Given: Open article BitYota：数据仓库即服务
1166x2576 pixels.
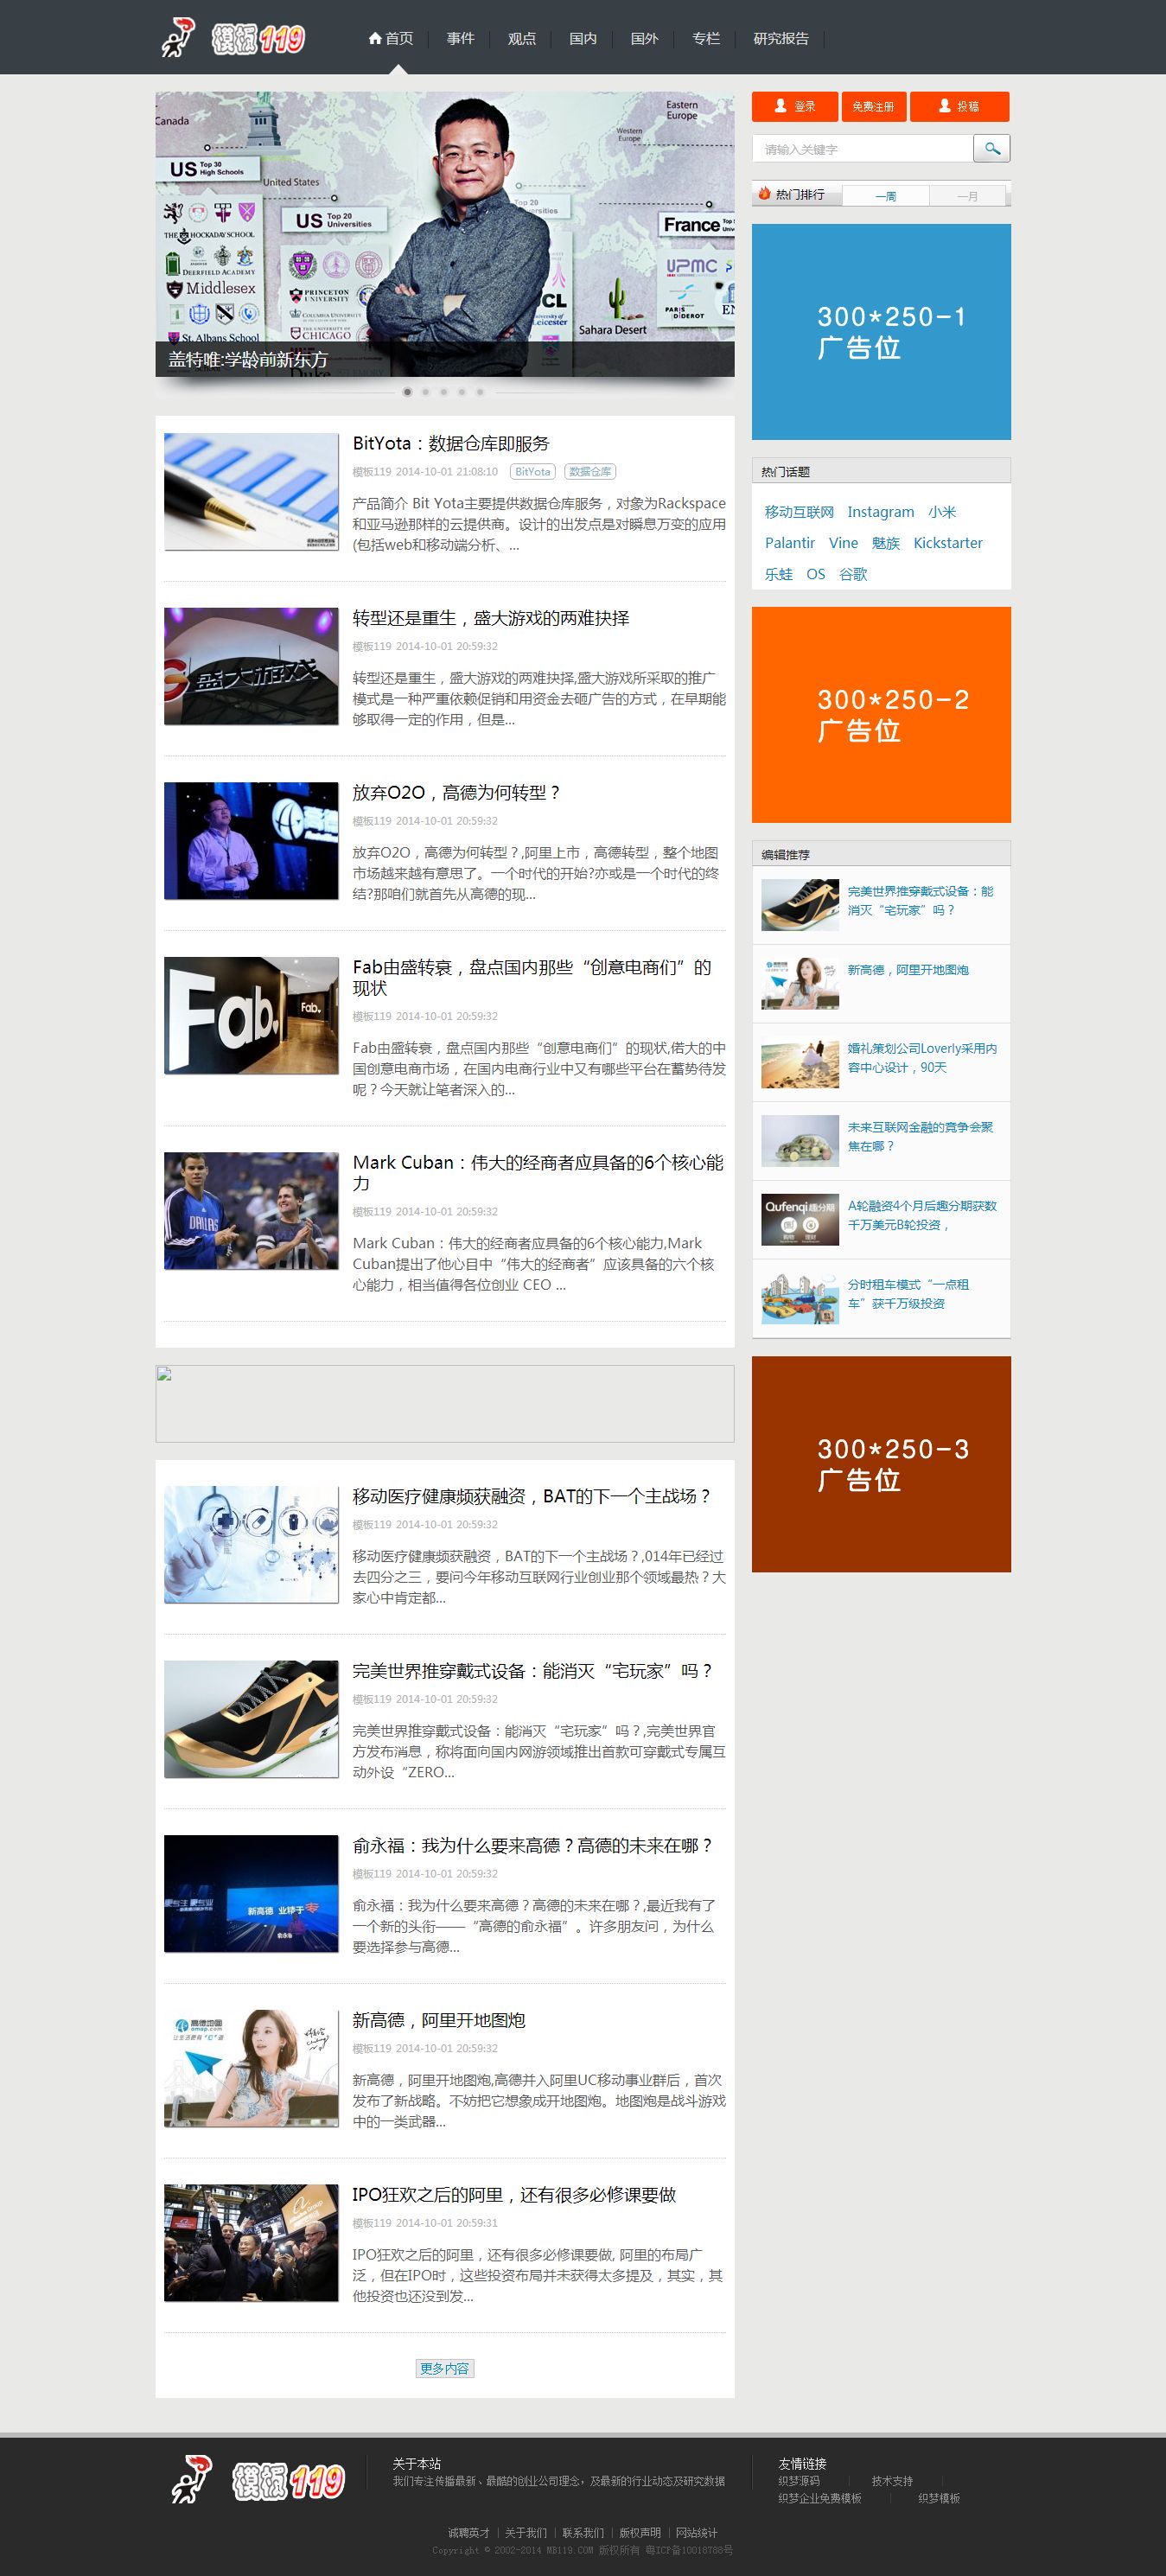Looking at the screenshot, I should click(451, 443).
